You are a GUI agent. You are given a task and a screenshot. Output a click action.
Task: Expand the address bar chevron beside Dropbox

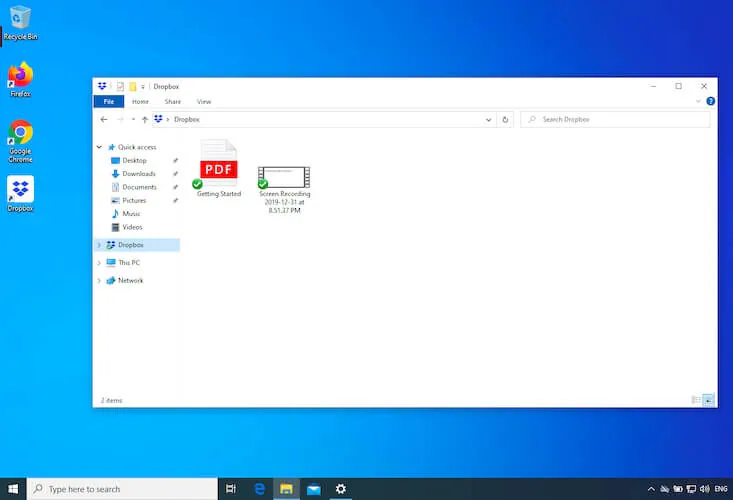click(168, 120)
